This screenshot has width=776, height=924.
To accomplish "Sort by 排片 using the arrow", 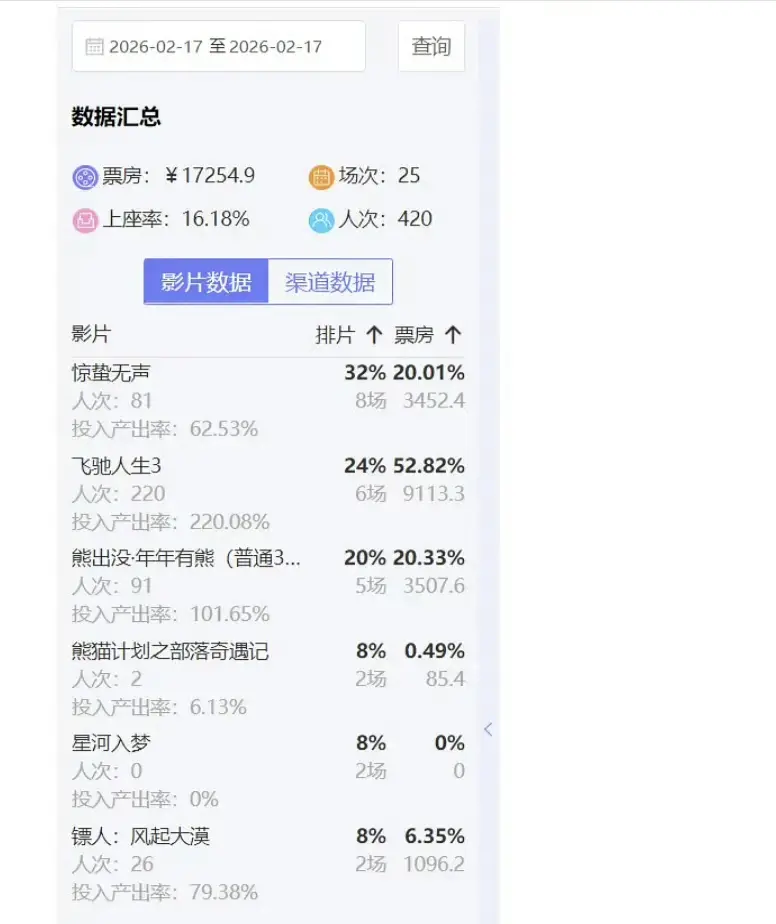I will pyautogui.click(x=373, y=335).
